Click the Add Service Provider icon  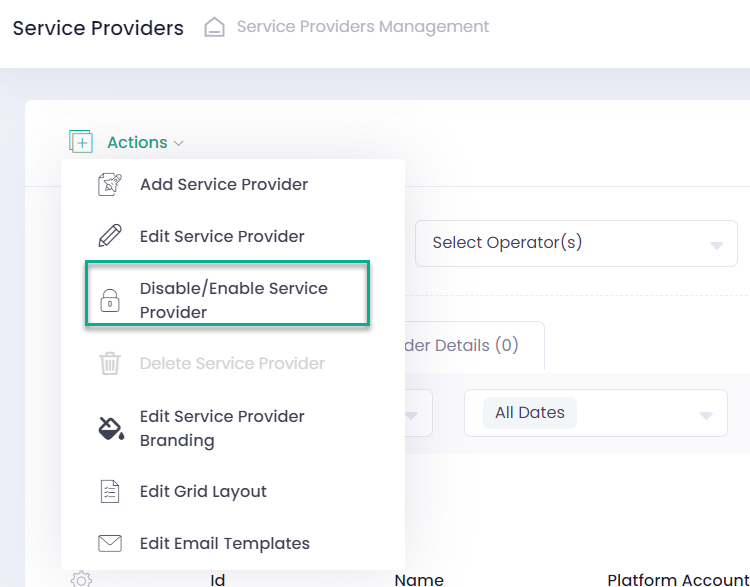(x=109, y=184)
